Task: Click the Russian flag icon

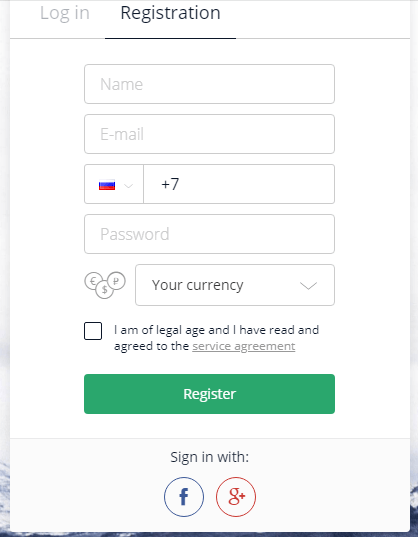Action: [x=107, y=185]
